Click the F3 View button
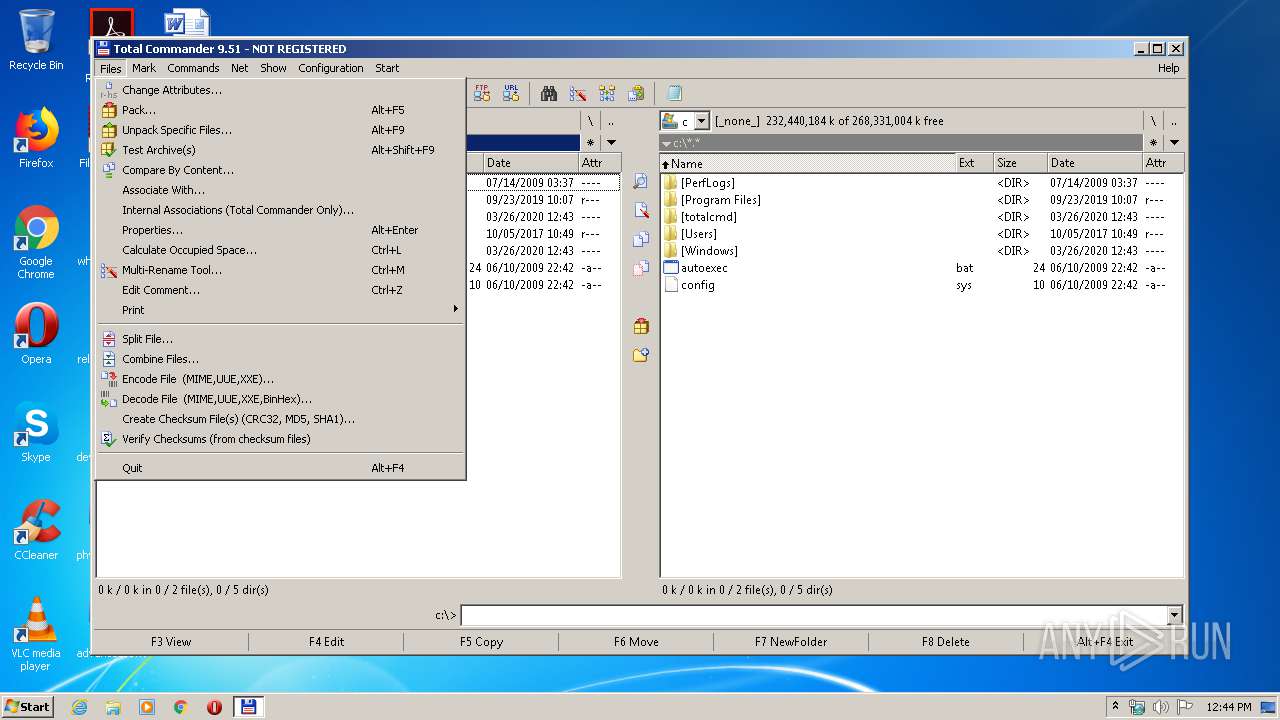Image resolution: width=1280 pixels, height=720 pixels. click(x=171, y=642)
